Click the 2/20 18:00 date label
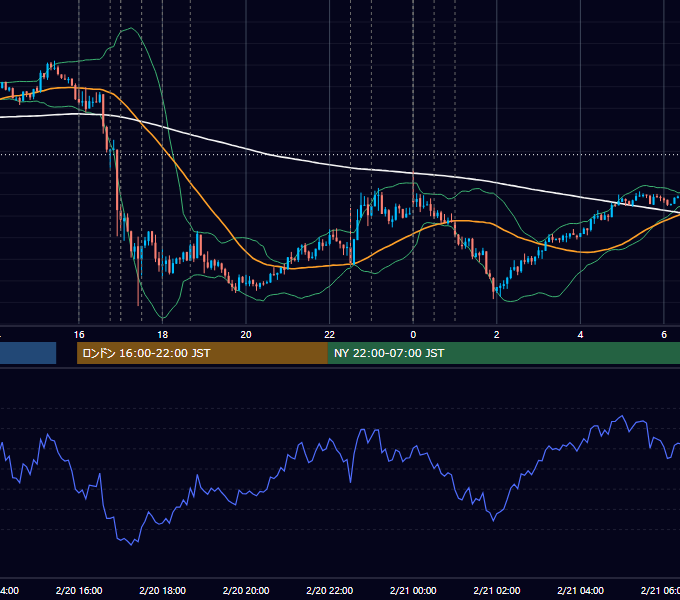This screenshot has height=600, width=680. click(x=163, y=590)
